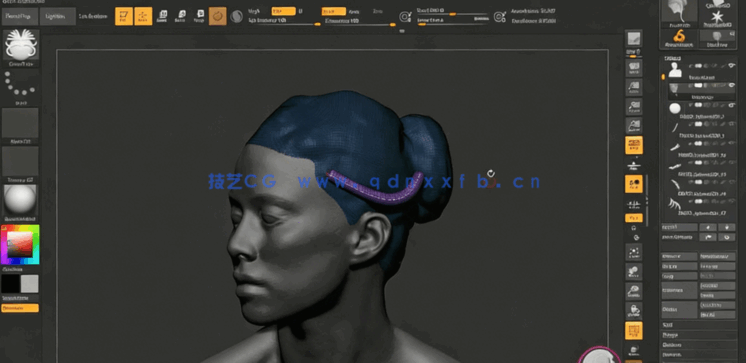Click the move subtool up arrow button
The image size is (746, 363).
708,237
